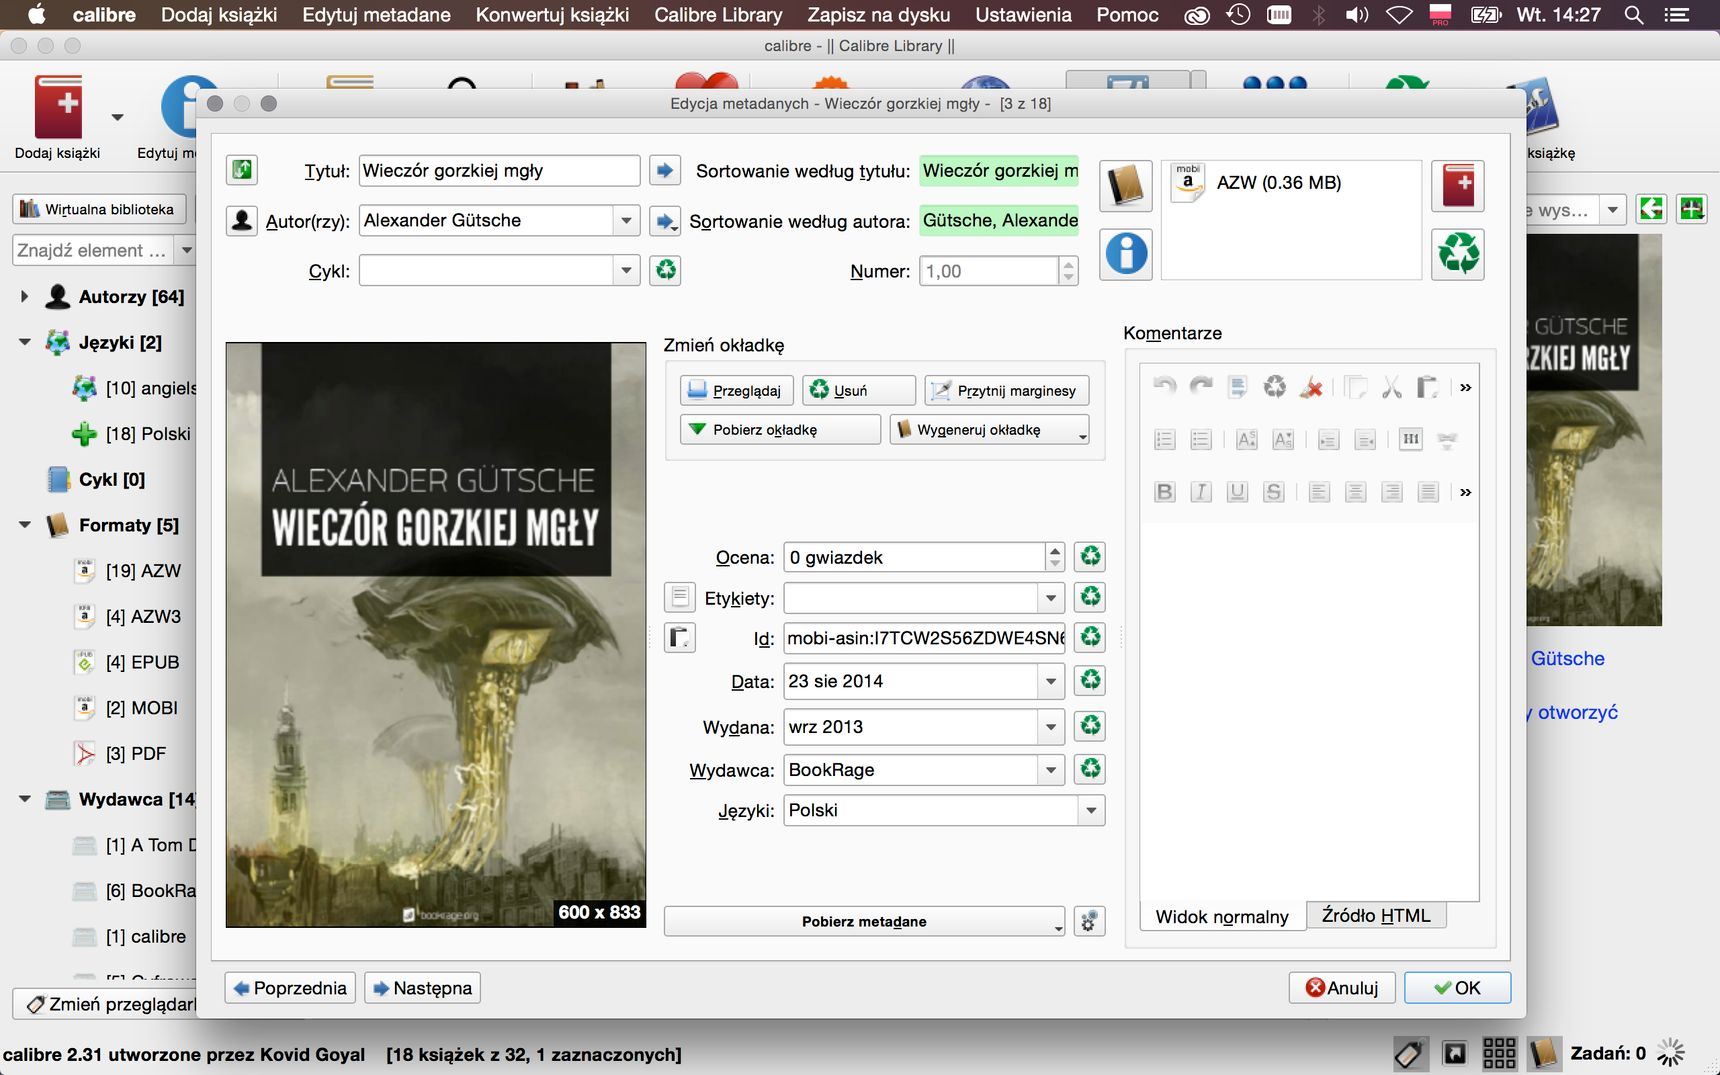
Task: Align comment text left
Action: tap(1320, 491)
